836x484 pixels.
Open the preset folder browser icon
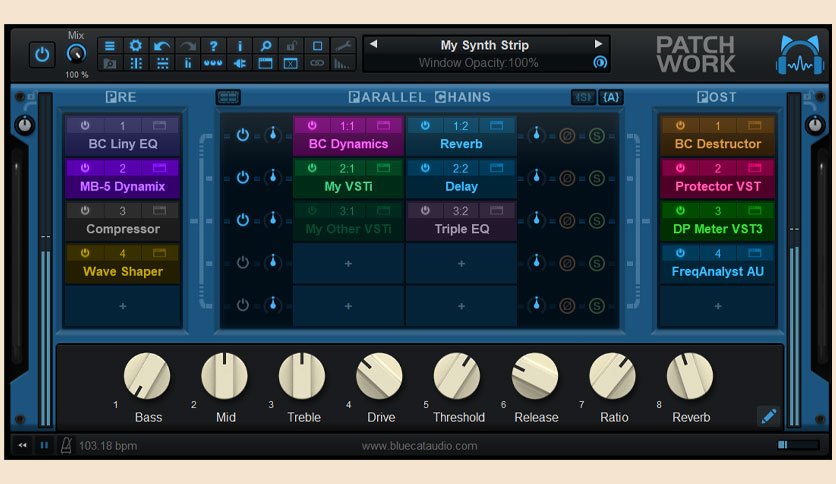[x=110, y=63]
